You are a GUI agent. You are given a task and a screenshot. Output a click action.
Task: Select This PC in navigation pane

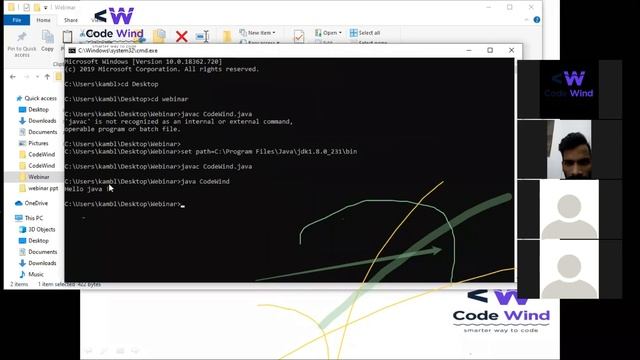pos(29,218)
